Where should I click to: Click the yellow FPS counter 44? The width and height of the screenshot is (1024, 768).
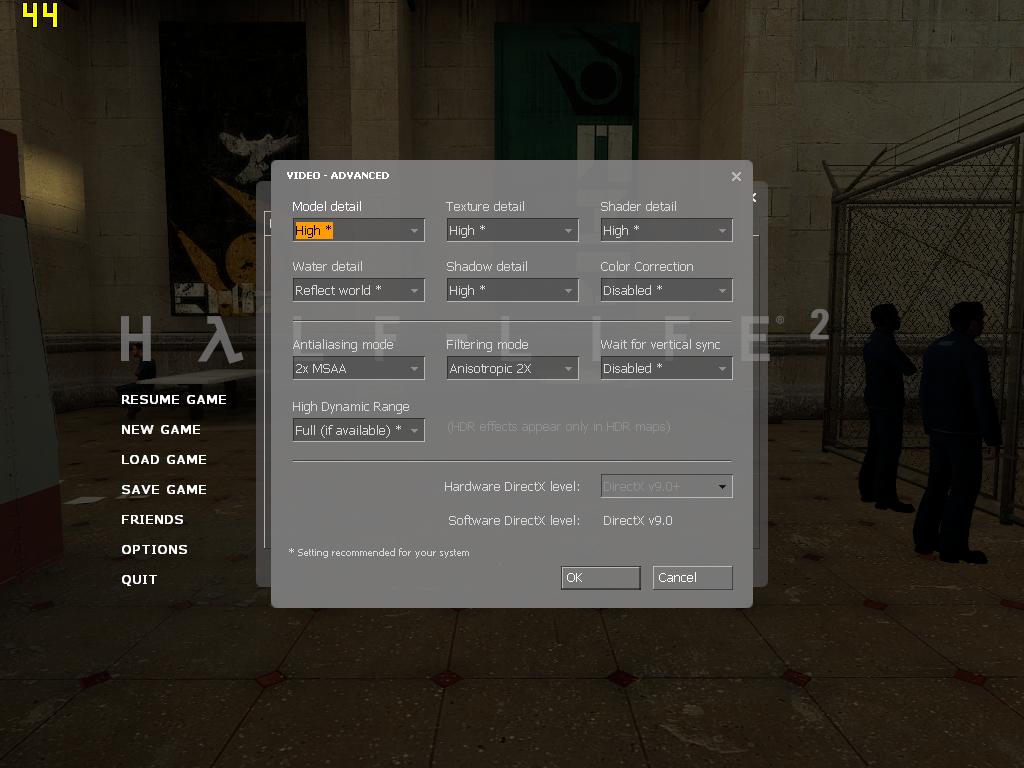[x=40, y=15]
